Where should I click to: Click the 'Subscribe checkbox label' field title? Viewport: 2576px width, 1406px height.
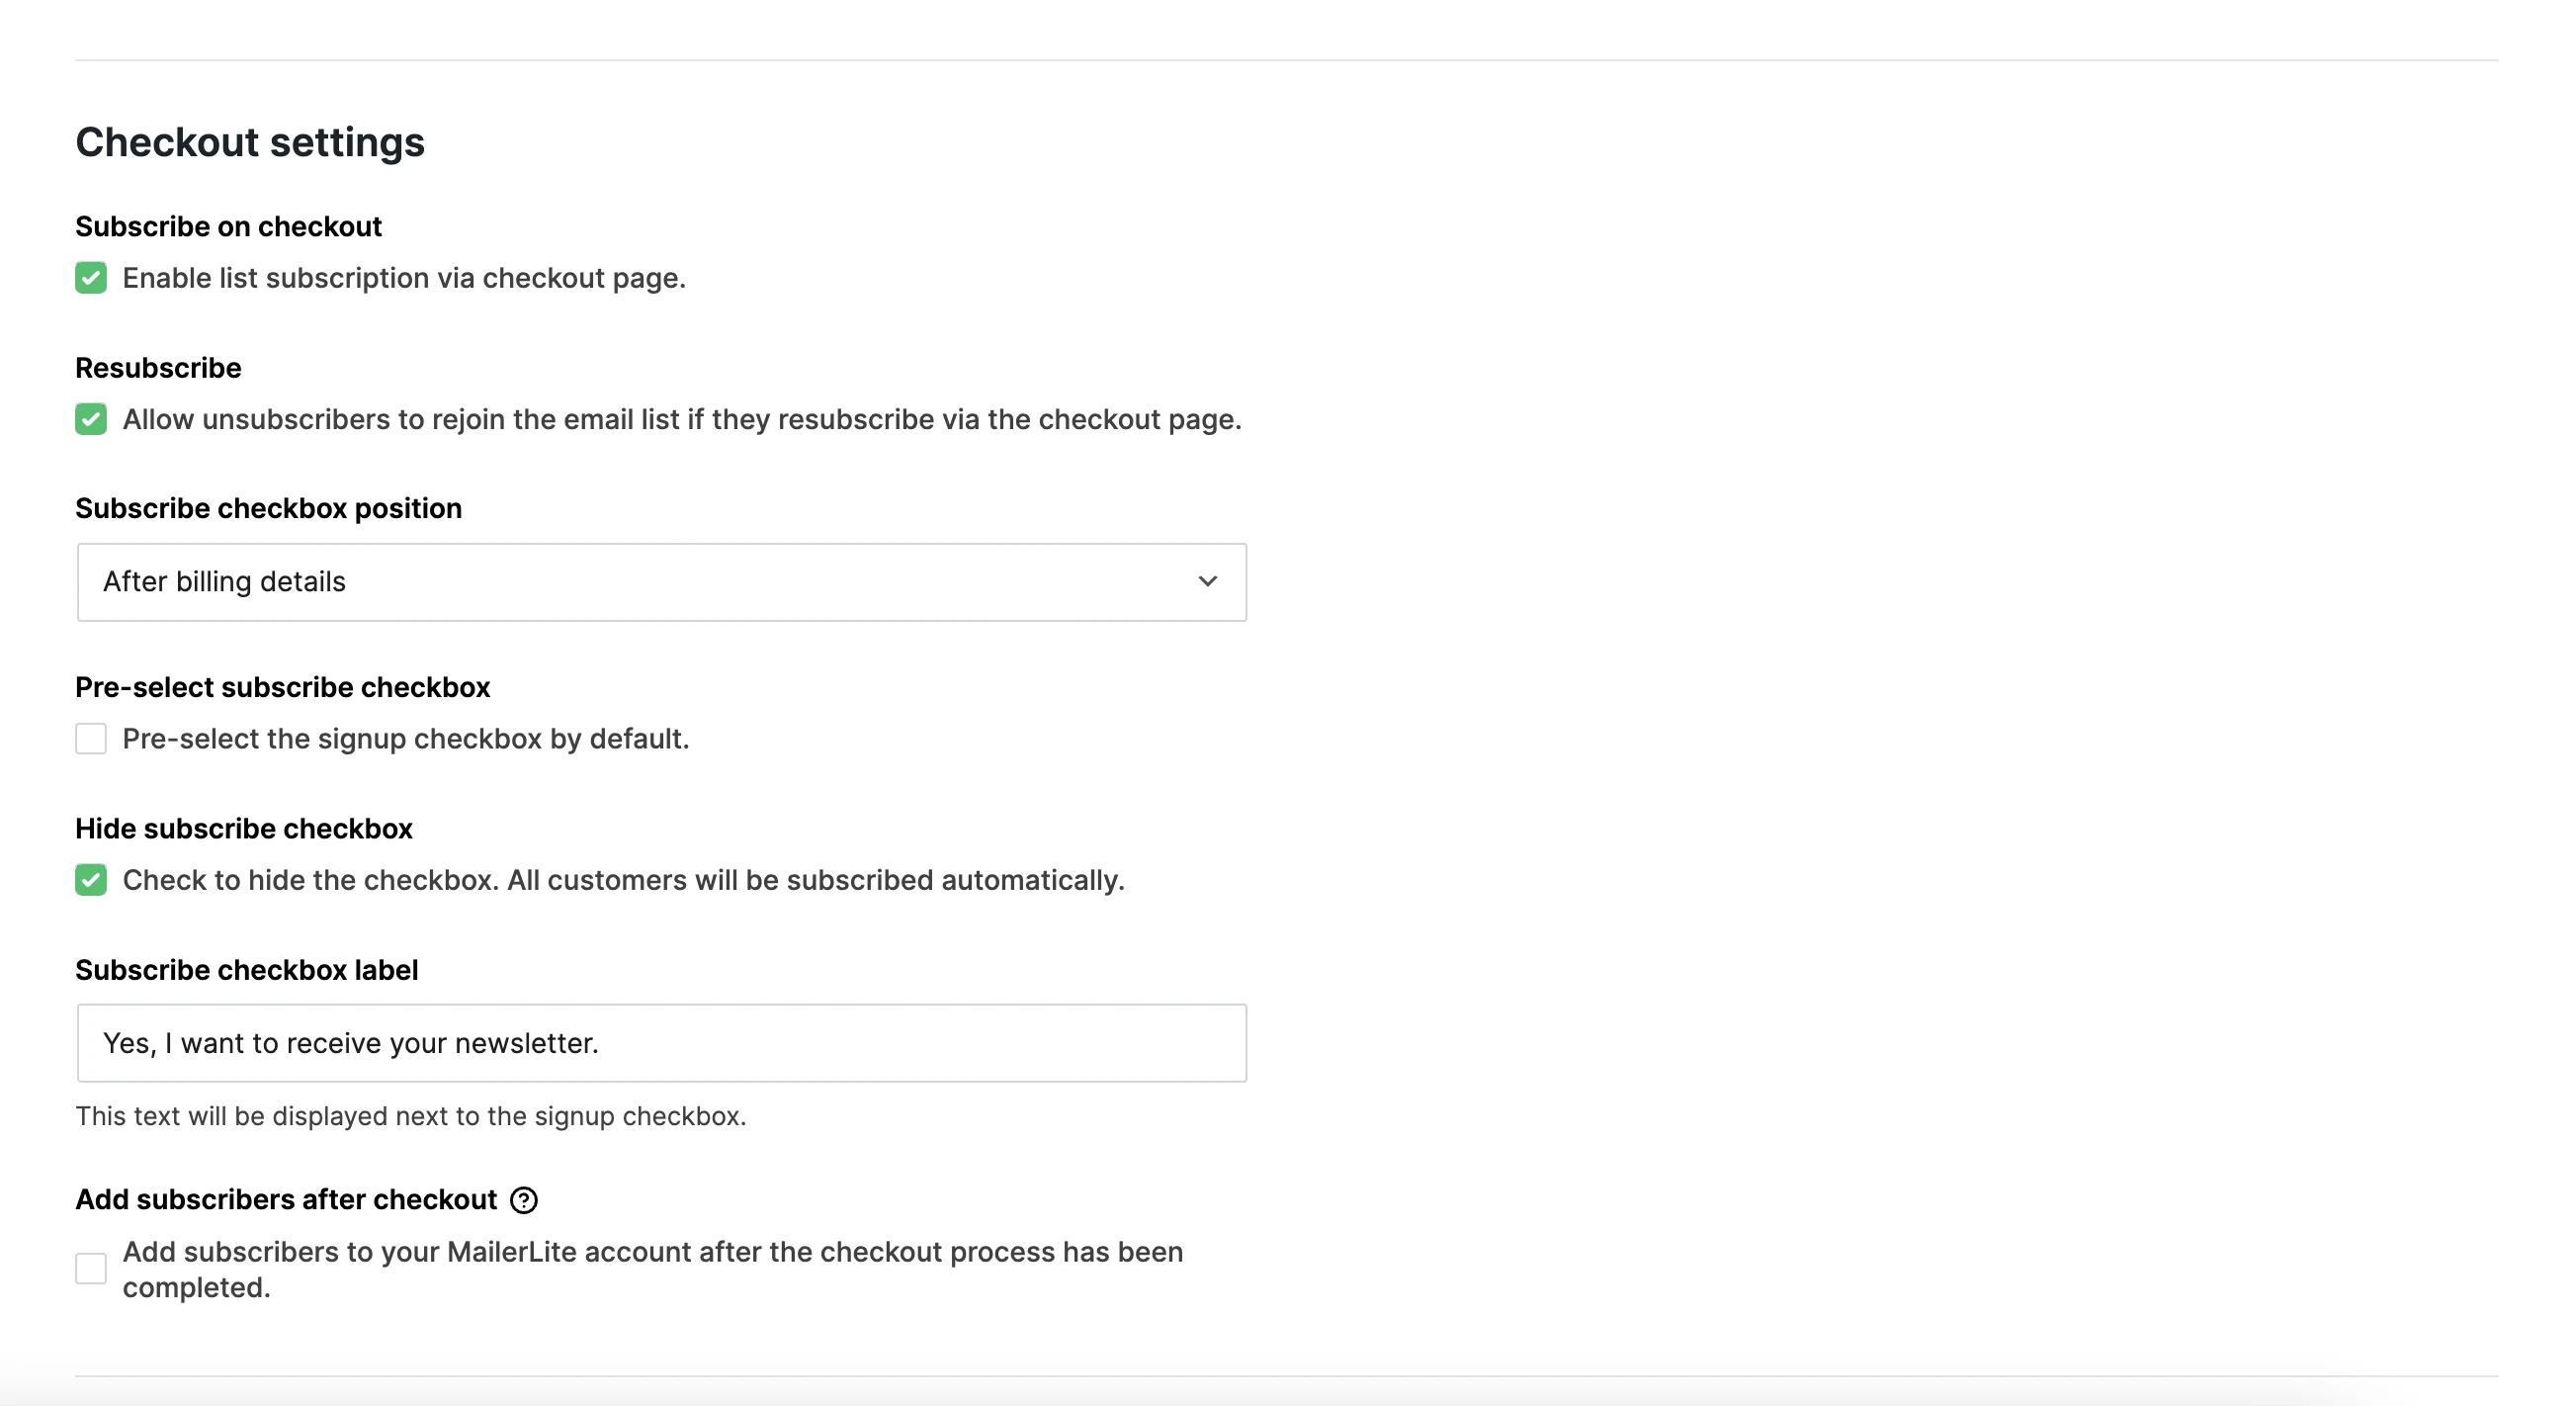(x=247, y=970)
